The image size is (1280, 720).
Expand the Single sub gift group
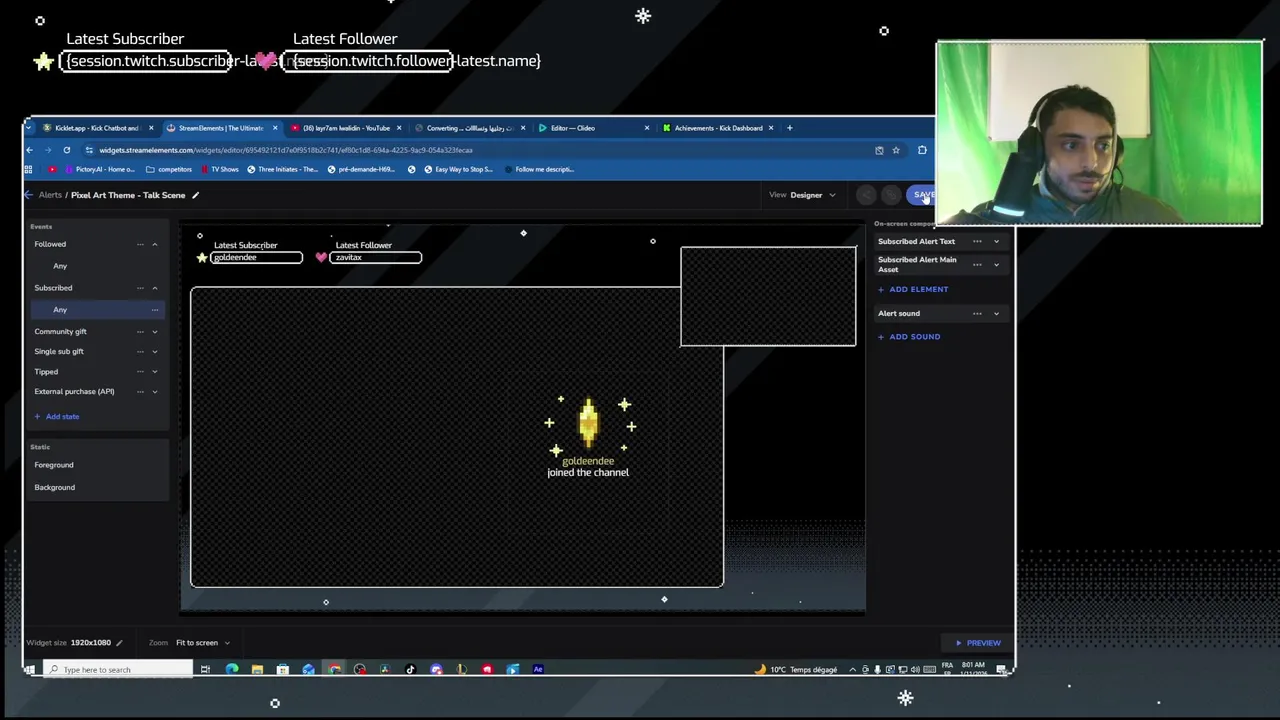pyautogui.click(x=154, y=351)
